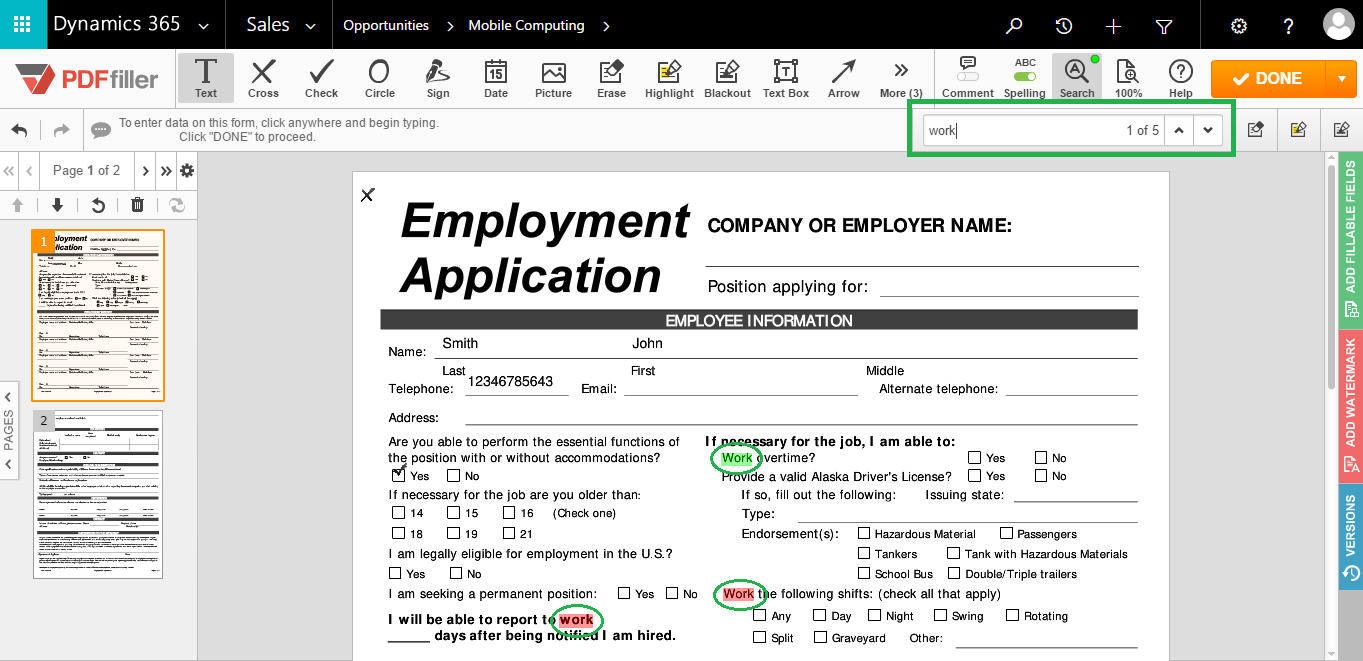Jump to last page double arrow
Screen dimensions: 1363x661
tap(166, 171)
